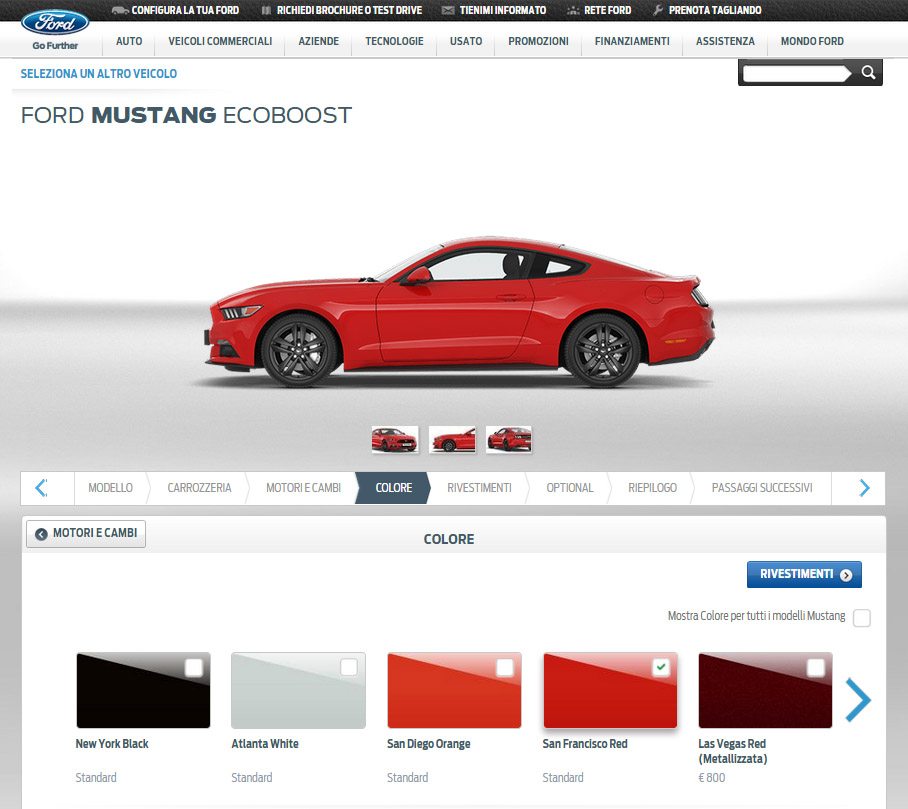Open the Promozioni menu
Viewport: 908px width, 809px height.
point(538,41)
